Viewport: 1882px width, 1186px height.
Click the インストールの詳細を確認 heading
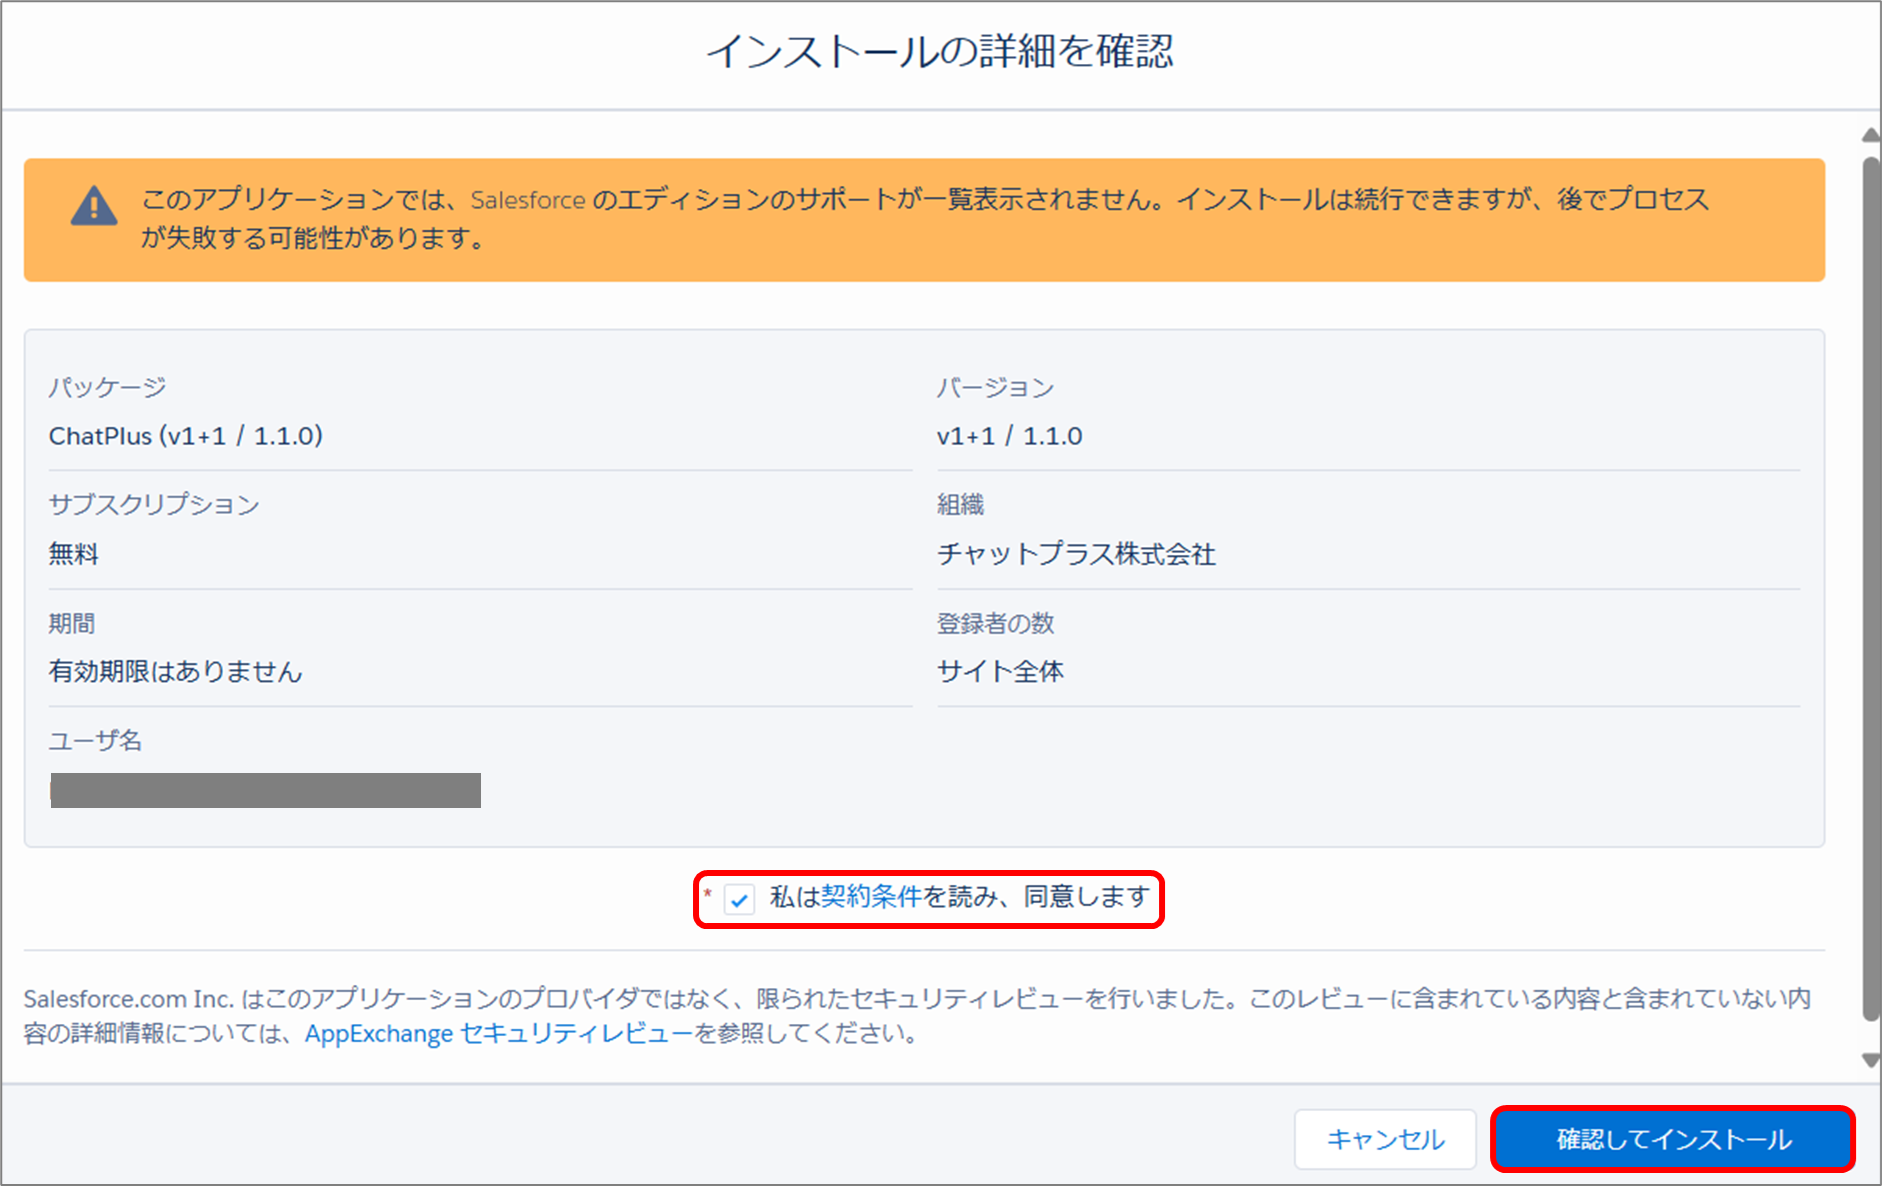pyautogui.click(x=940, y=52)
